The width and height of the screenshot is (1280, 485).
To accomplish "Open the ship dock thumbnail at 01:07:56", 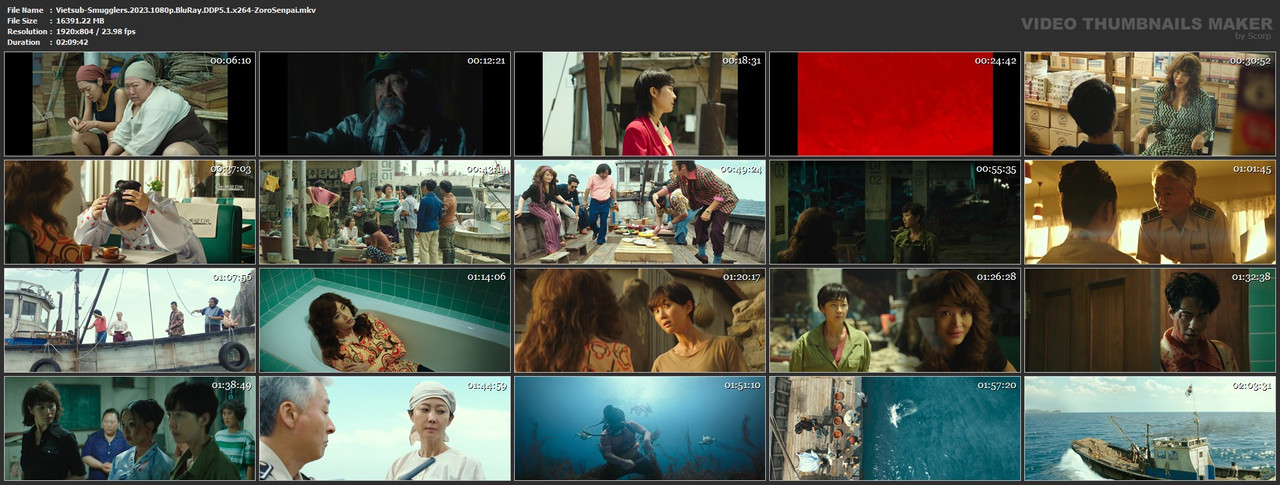I will pyautogui.click(x=130, y=320).
